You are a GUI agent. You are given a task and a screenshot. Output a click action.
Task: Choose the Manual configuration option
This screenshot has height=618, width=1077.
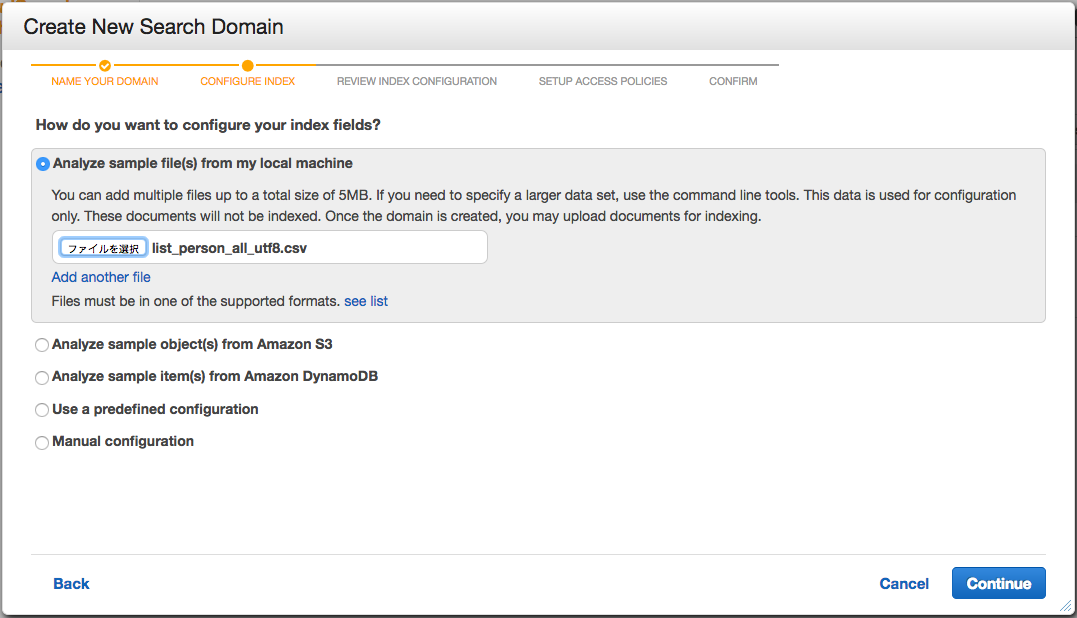pyautogui.click(x=42, y=443)
